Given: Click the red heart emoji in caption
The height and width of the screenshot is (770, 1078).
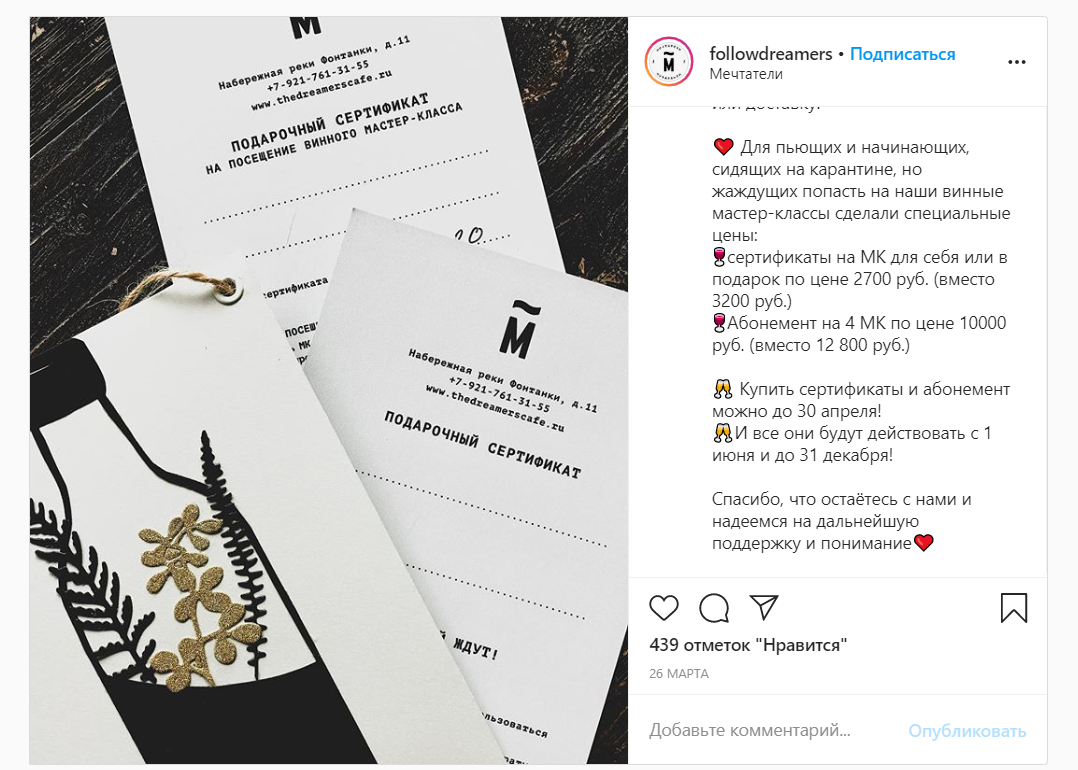Looking at the screenshot, I should pos(723,146).
